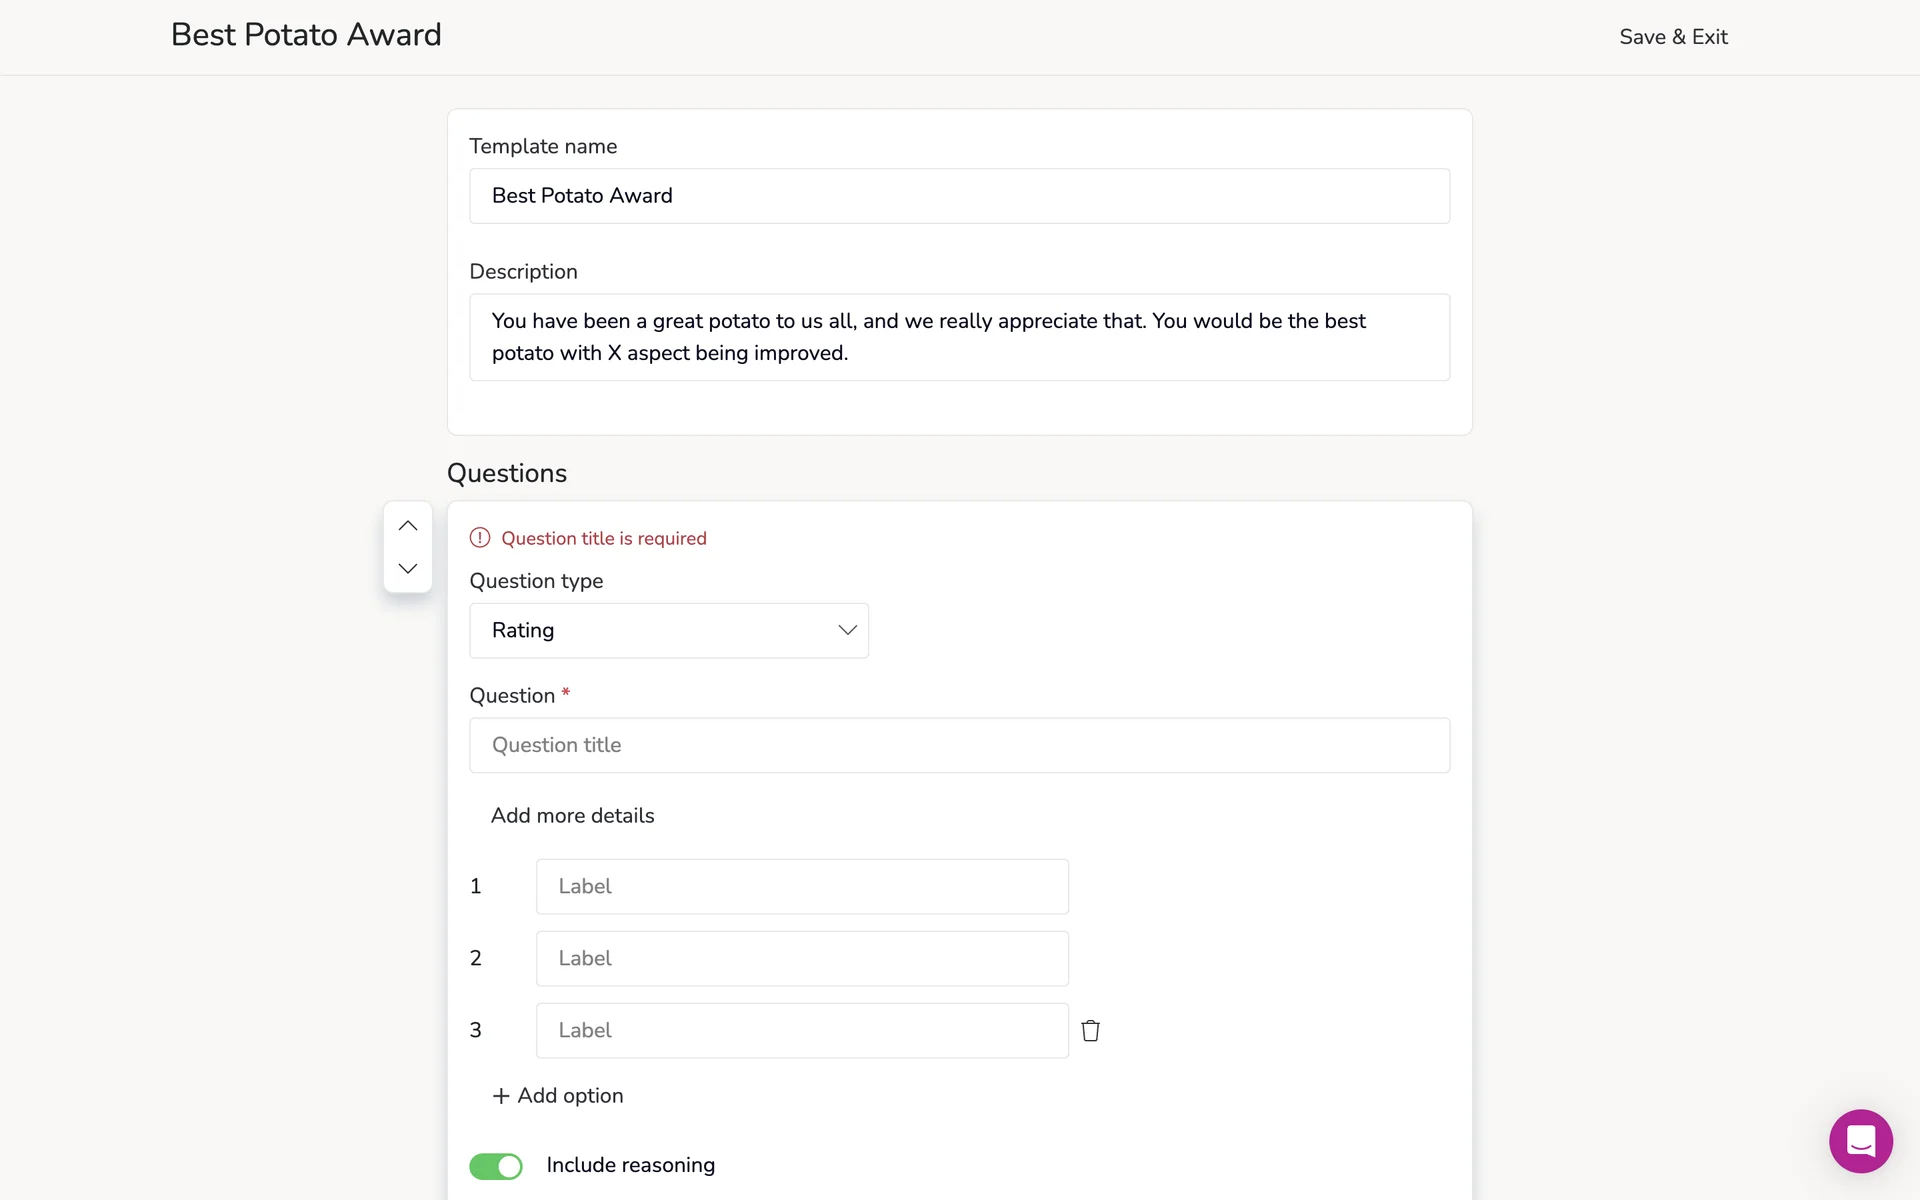Move question down with the down arrow
The image size is (1920, 1200).
pyautogui.click(x=407, y=569)
